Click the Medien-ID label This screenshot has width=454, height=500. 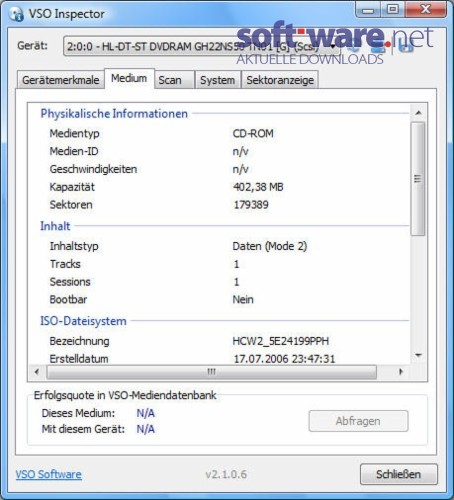pos(74,151)
